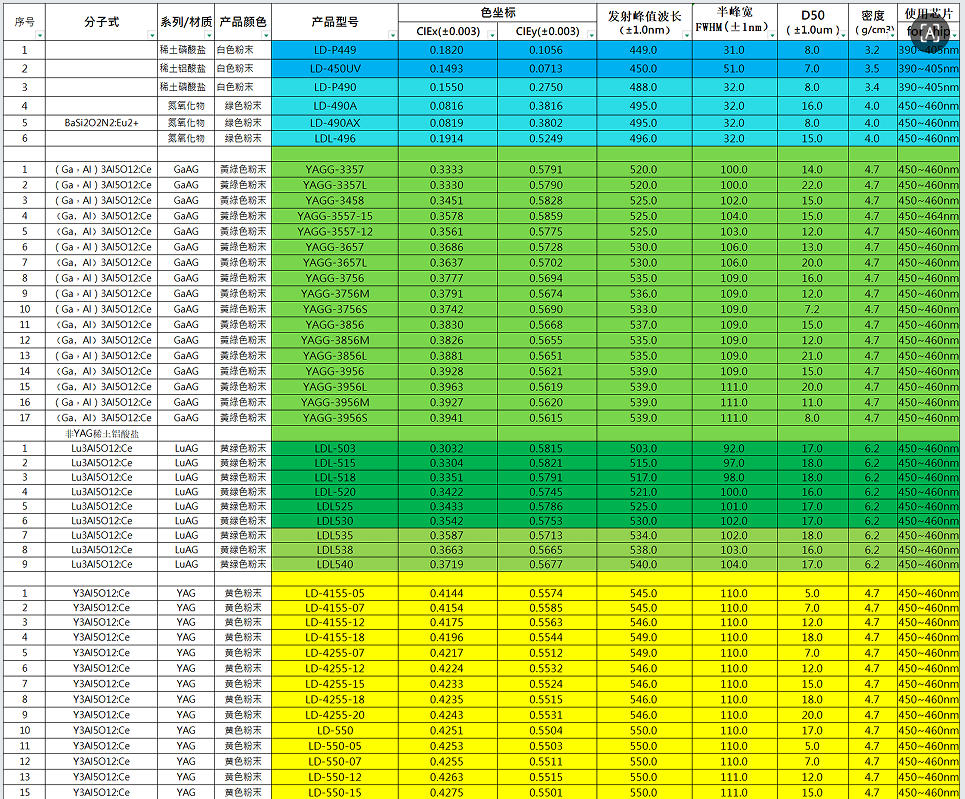Open the 半峰宽 FWHM filter dropdown
The image size is (965, 799).
tap(769, 35)
